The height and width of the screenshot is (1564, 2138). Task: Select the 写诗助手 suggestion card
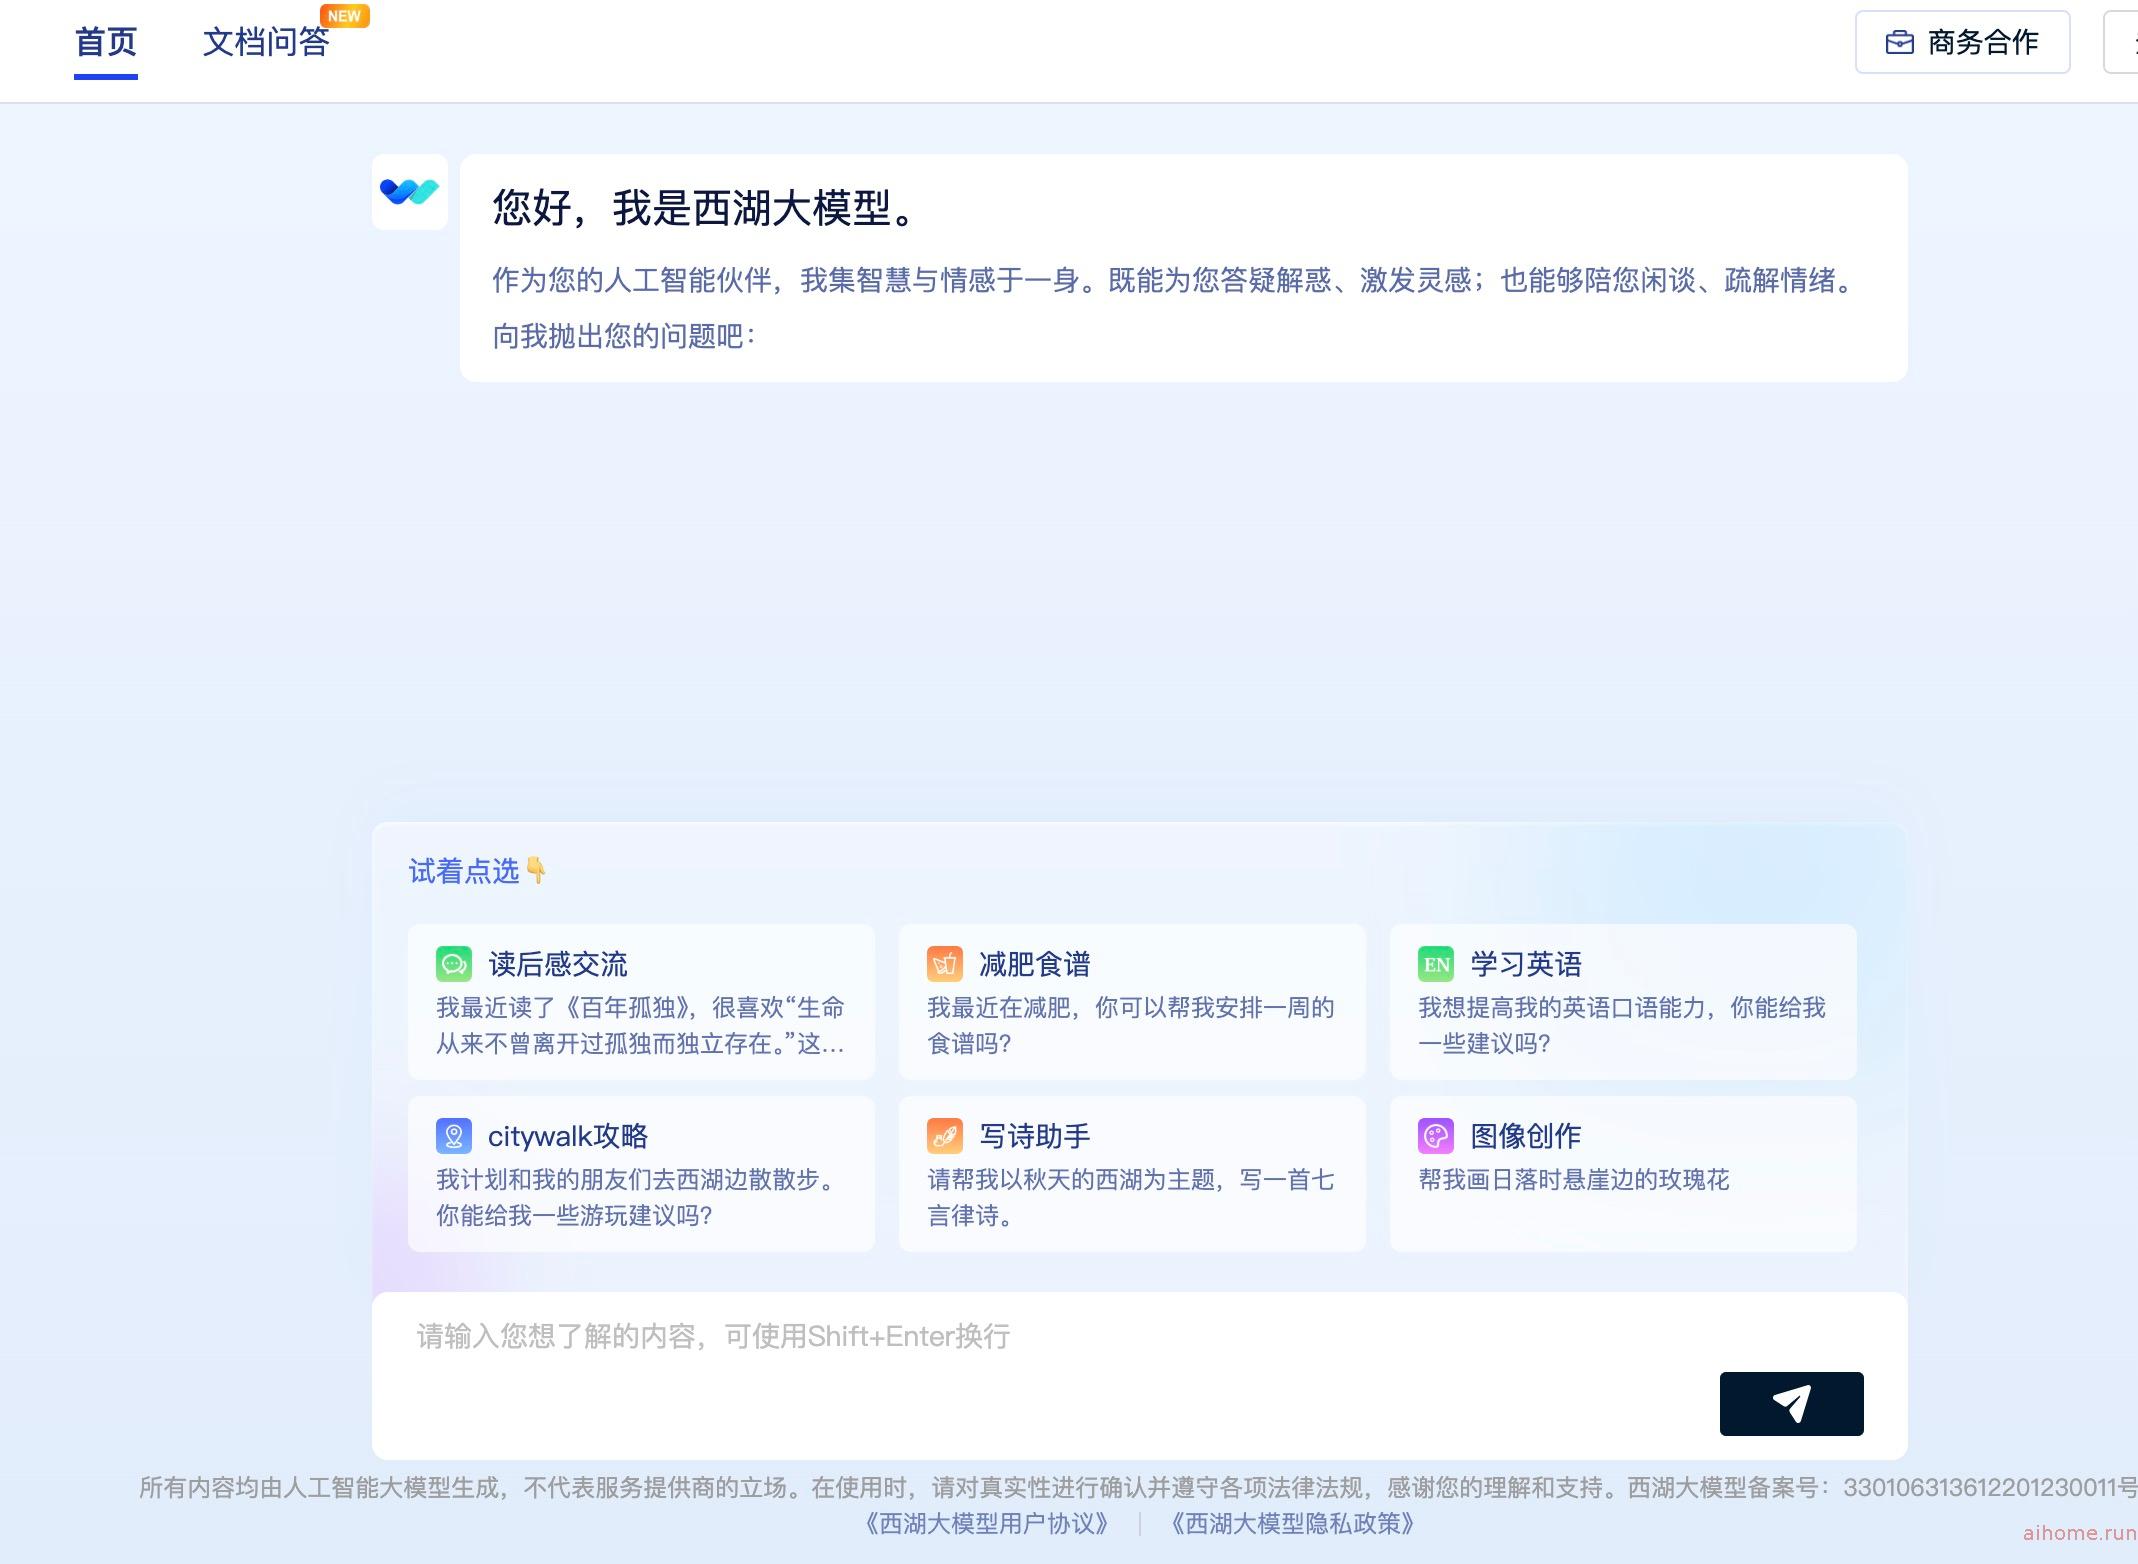[1132, 1174]
